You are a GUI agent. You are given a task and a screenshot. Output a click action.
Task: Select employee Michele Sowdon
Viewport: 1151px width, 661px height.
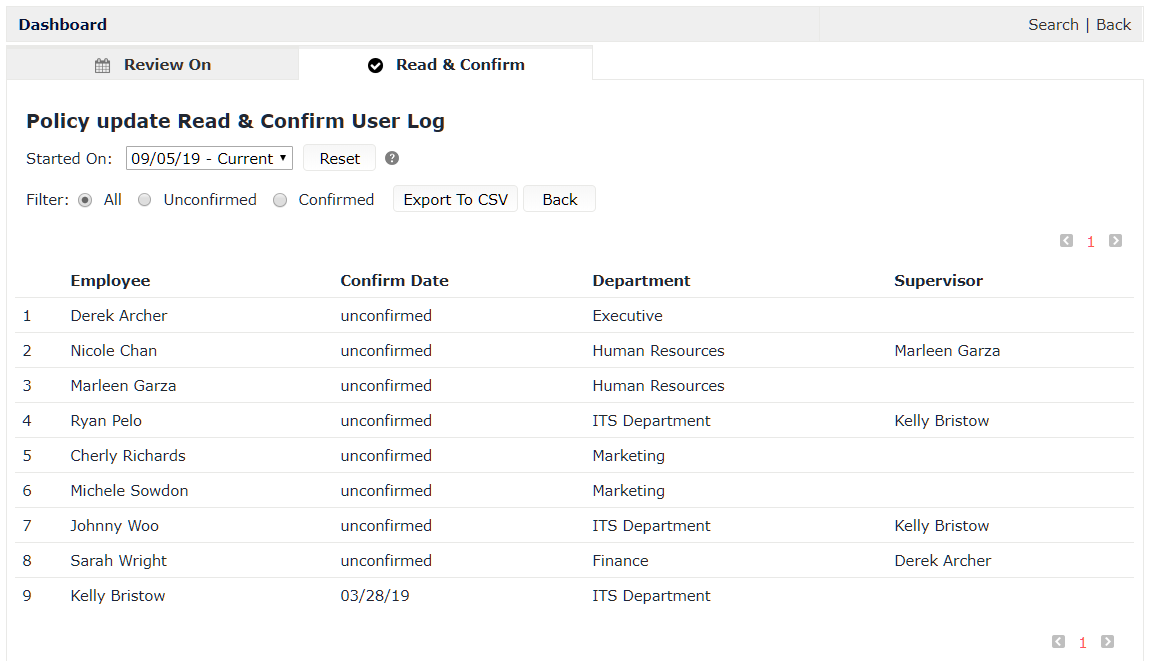[129, 491]
